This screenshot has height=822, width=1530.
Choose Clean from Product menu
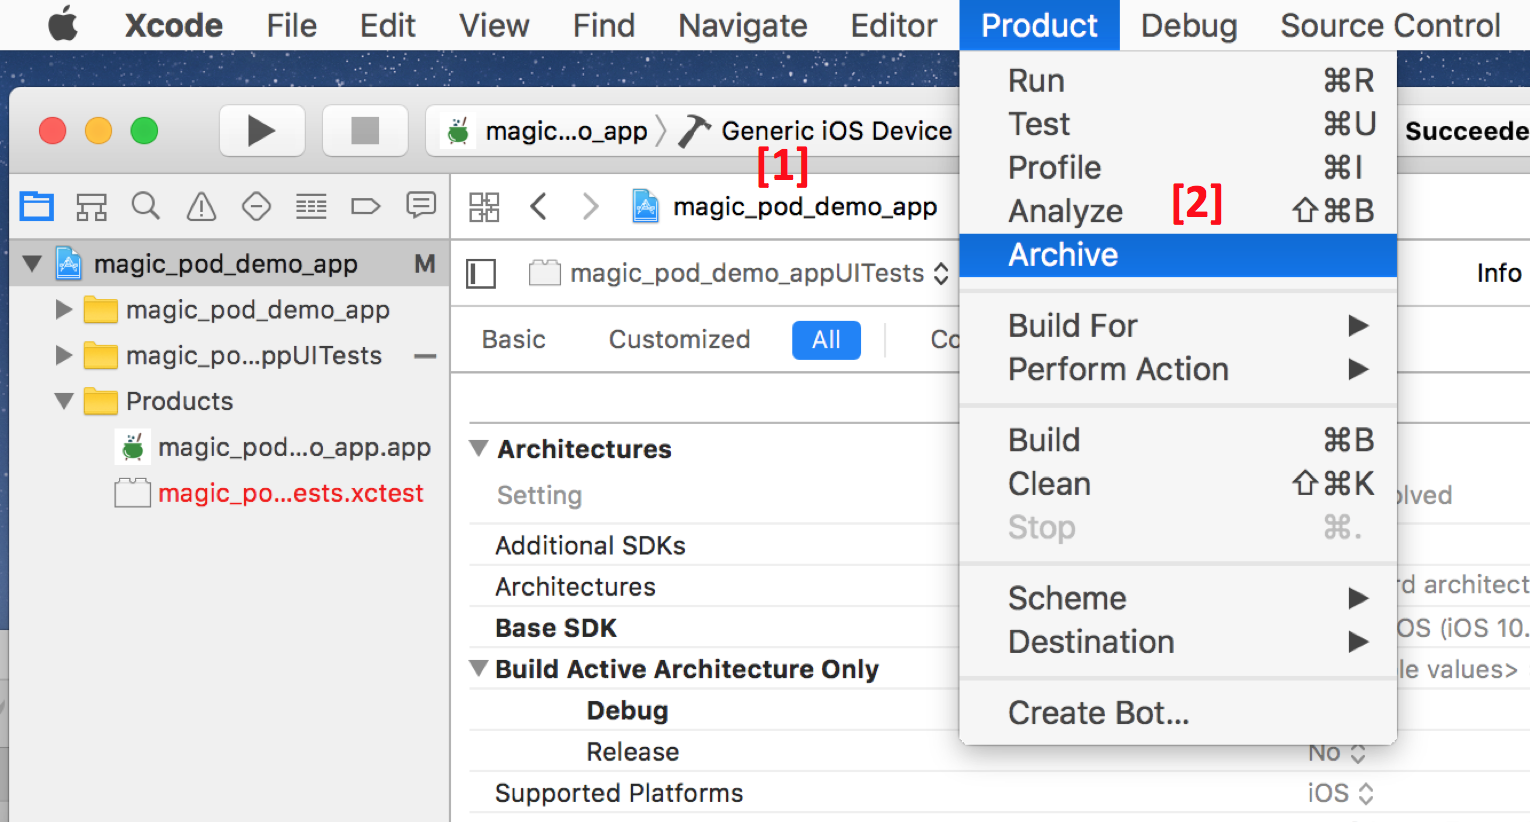pyautogui.click(x=1178, y=484)
